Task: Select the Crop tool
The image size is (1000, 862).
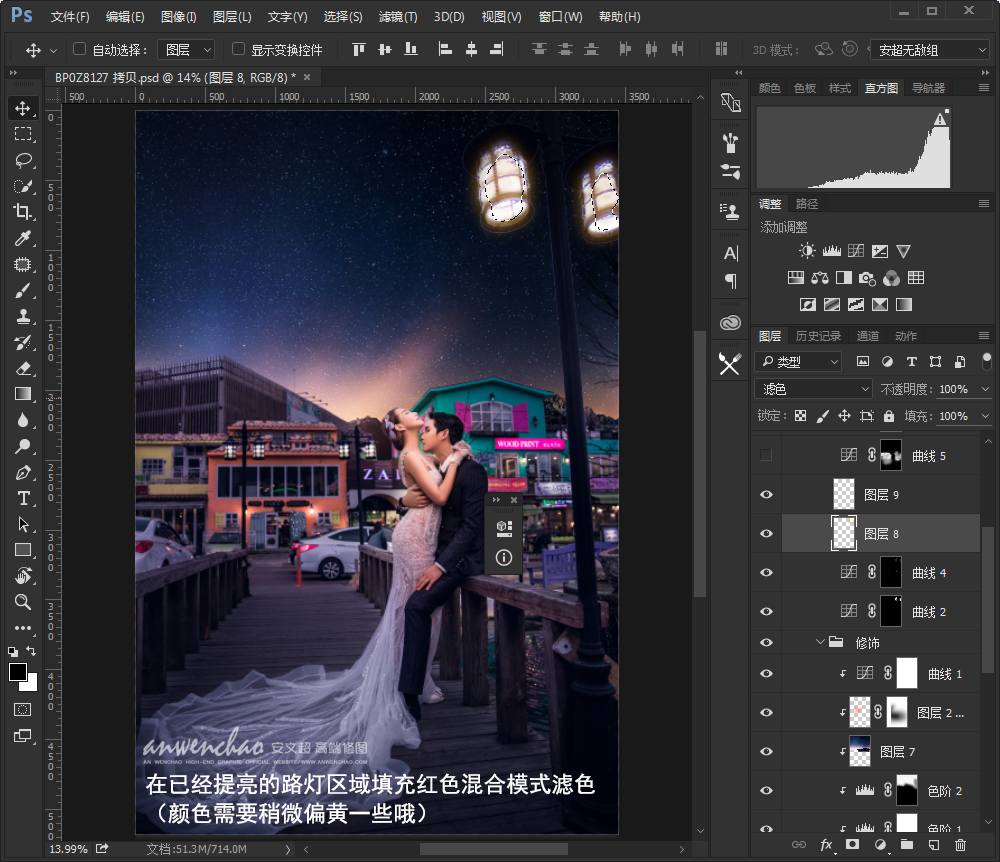Action: (23, 212)
